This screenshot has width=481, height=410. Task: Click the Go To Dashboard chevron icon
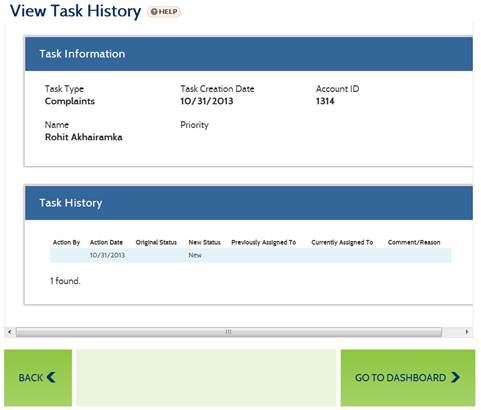tap(455, 377)
